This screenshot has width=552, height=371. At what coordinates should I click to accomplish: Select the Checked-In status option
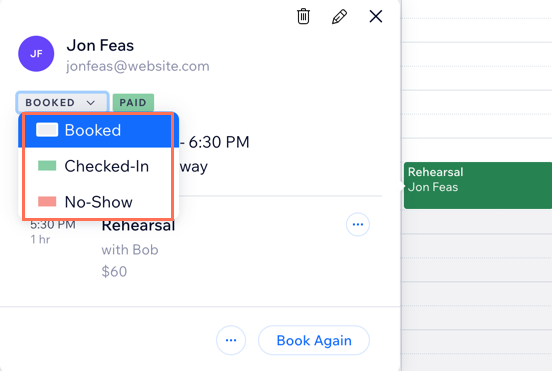[x=99, y=166]
